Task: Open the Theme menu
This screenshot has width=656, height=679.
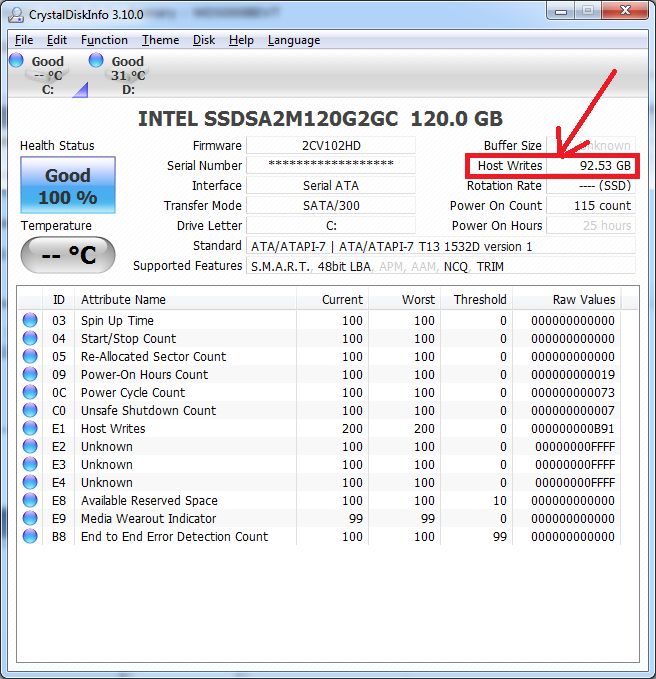Action: 160,40
